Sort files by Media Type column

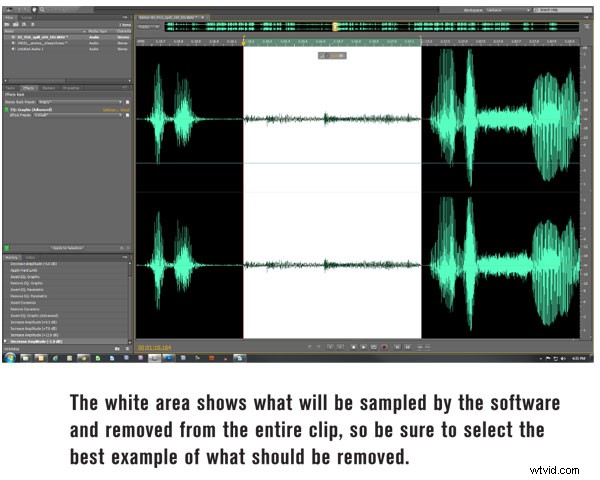click(x=99, y=31)
